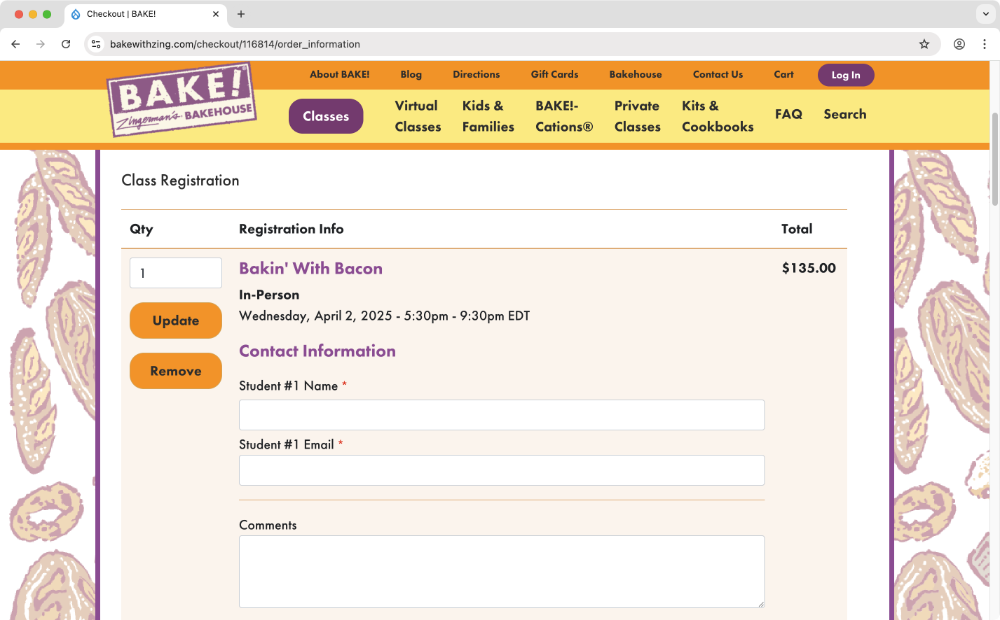
Task: Open the Bakin' With Bacon class link
Action: [x=310, y=268]
